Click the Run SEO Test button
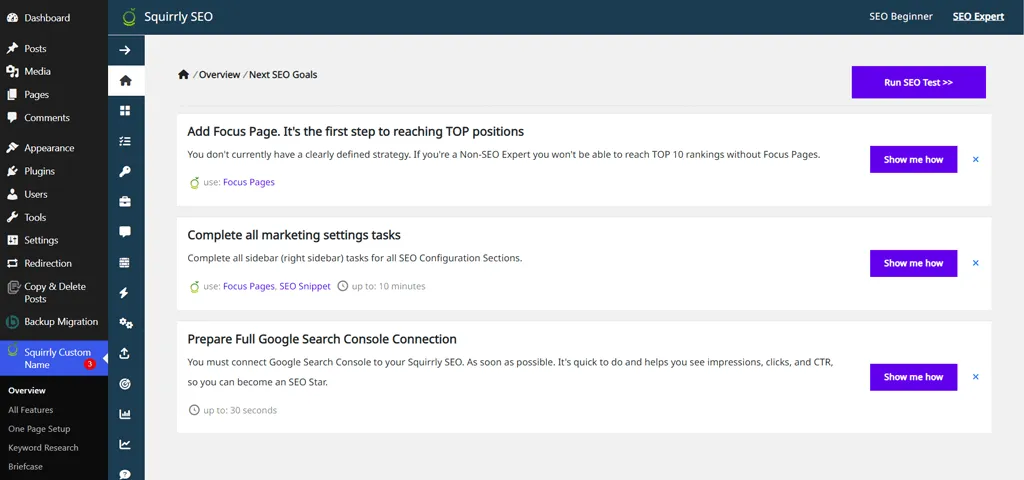 coord(918,82)
